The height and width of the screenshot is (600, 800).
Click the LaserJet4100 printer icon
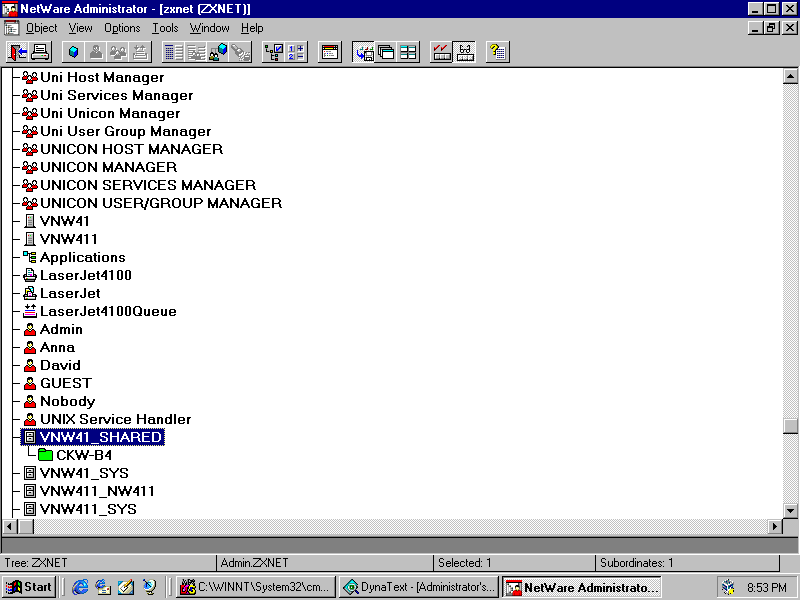30,276
